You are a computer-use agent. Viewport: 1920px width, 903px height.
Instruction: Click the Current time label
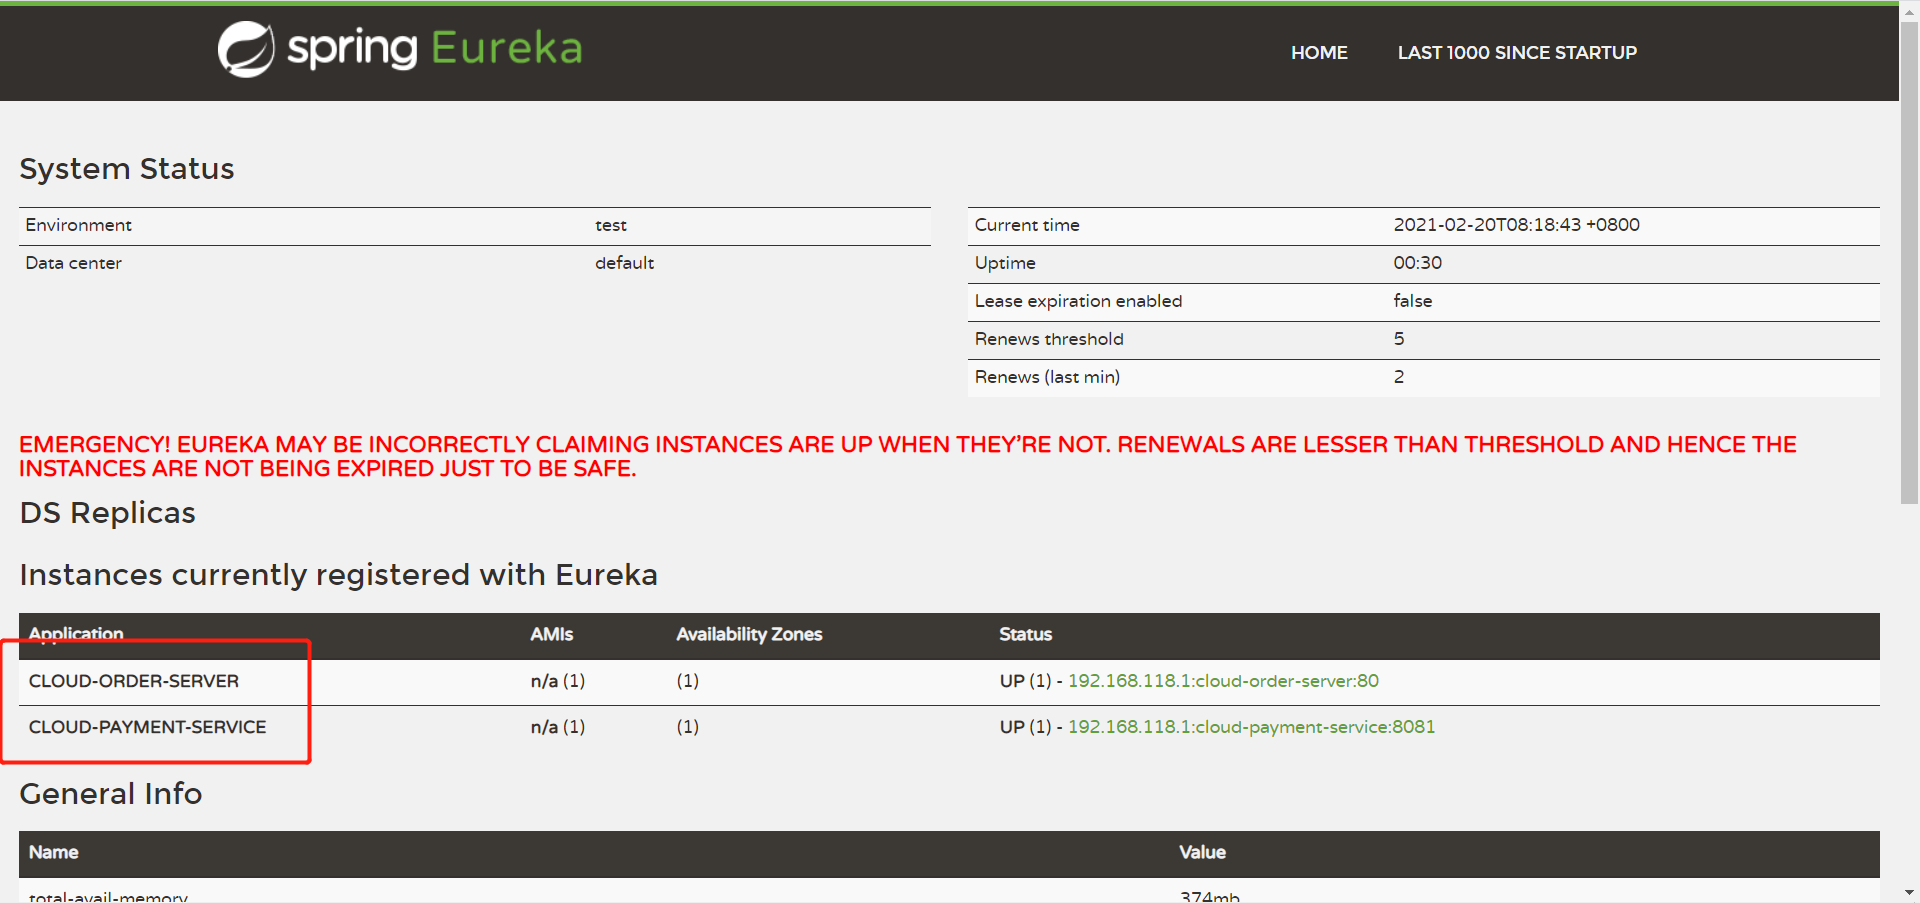click(1027, 225)
